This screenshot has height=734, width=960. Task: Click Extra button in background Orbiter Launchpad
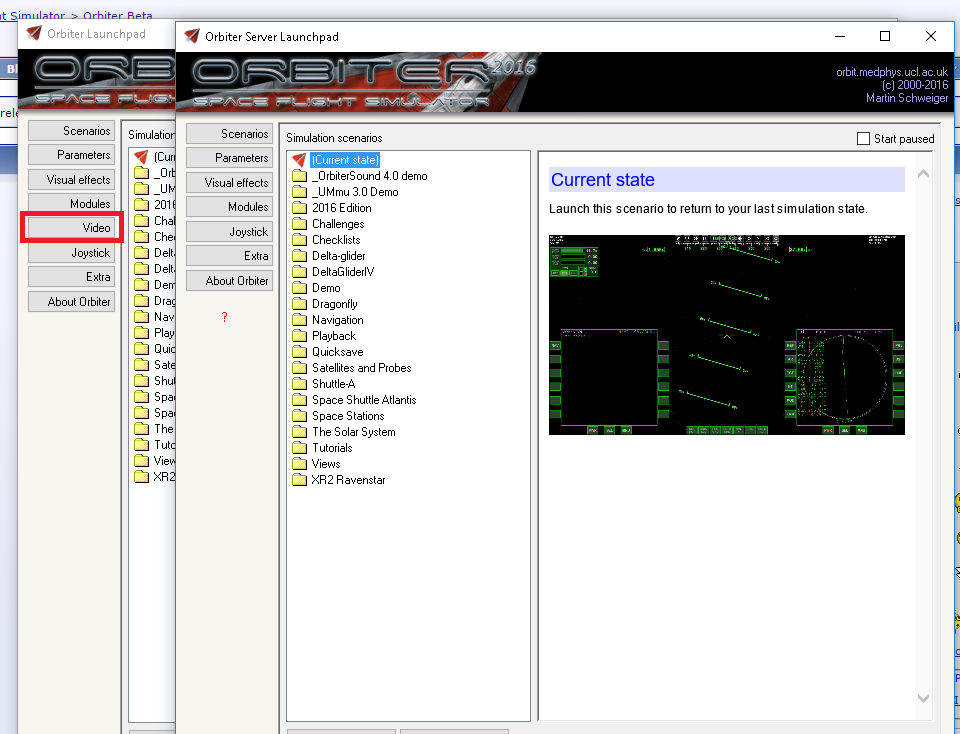pyautogui.click(x=72, y=277)
